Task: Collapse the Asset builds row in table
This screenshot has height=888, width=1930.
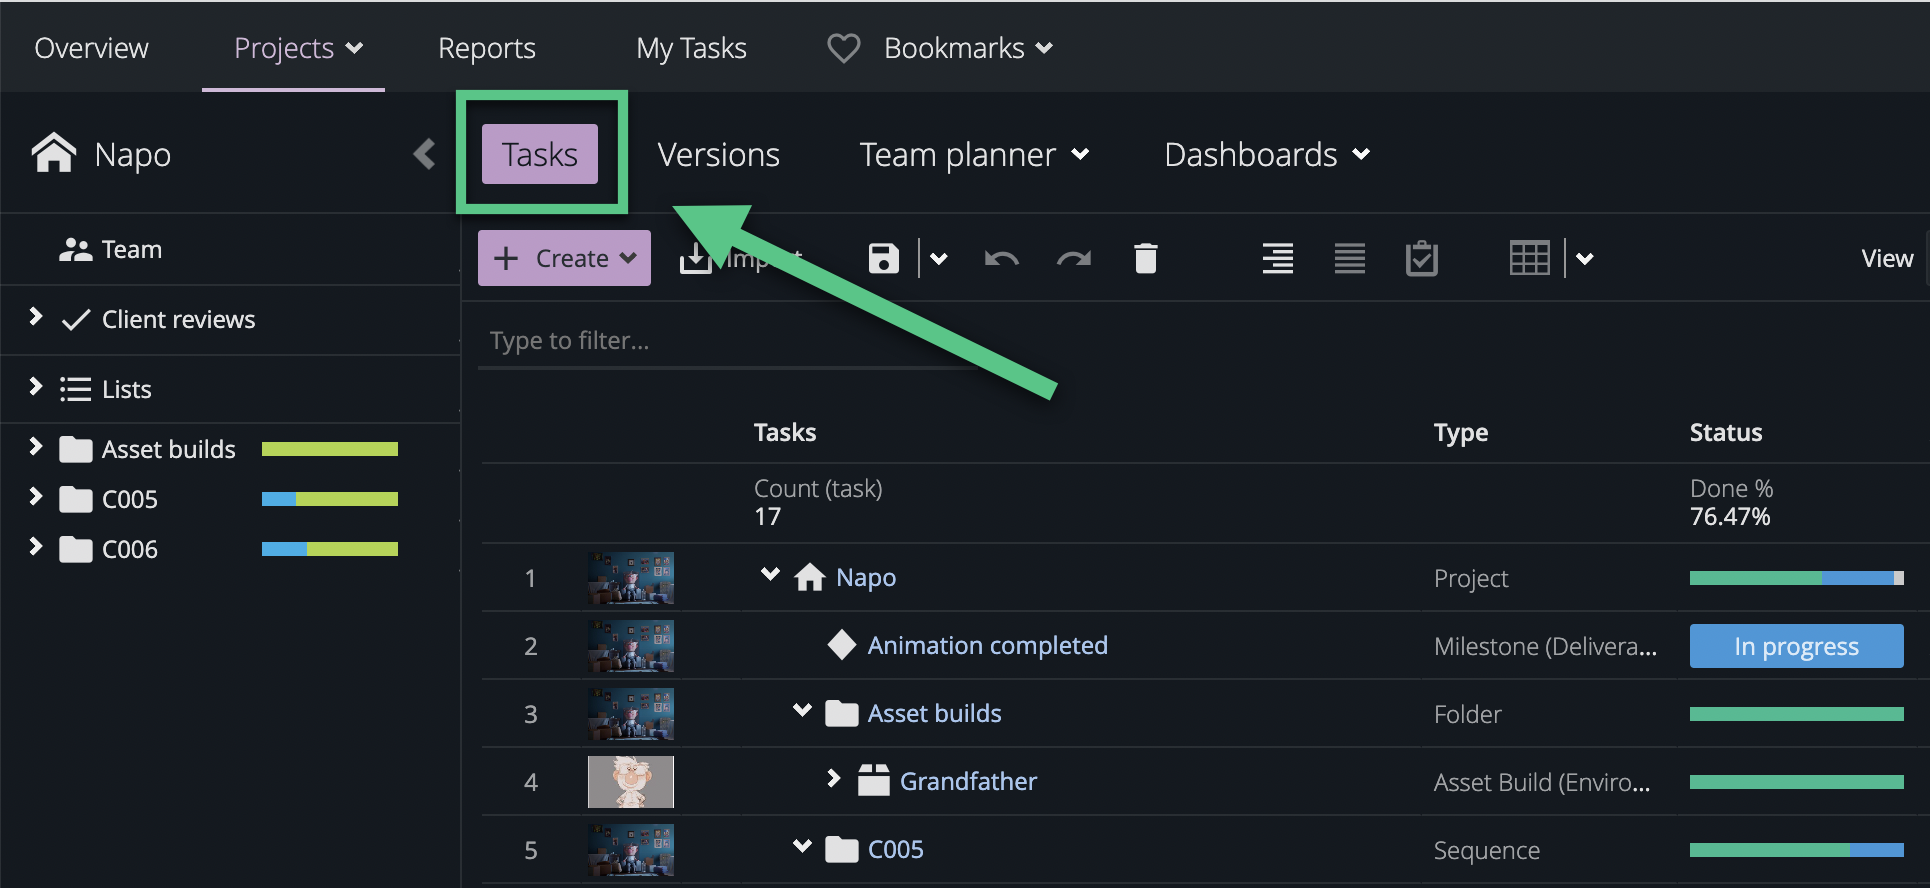Action: tap(802, 710)
